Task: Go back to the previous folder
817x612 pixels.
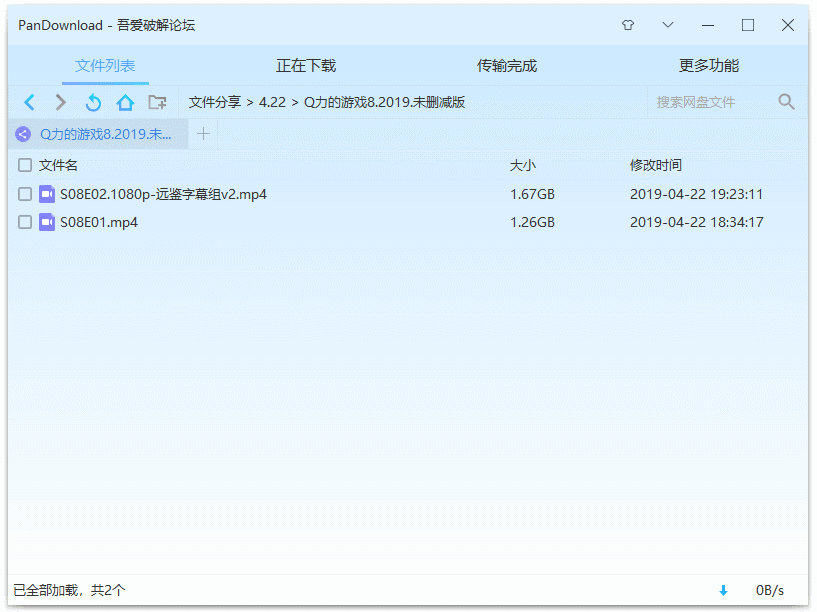Action: (29, 101)
